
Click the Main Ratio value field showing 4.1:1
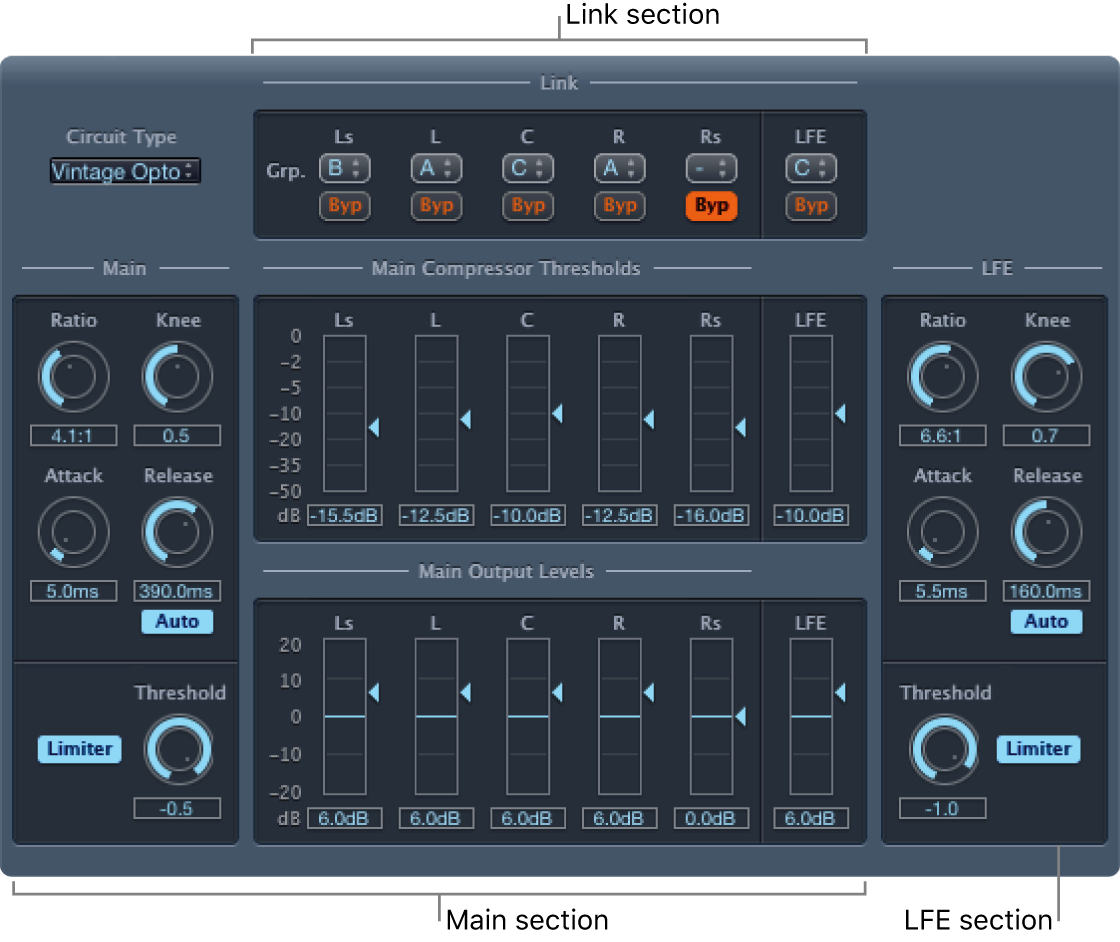(x=73, y=435)
